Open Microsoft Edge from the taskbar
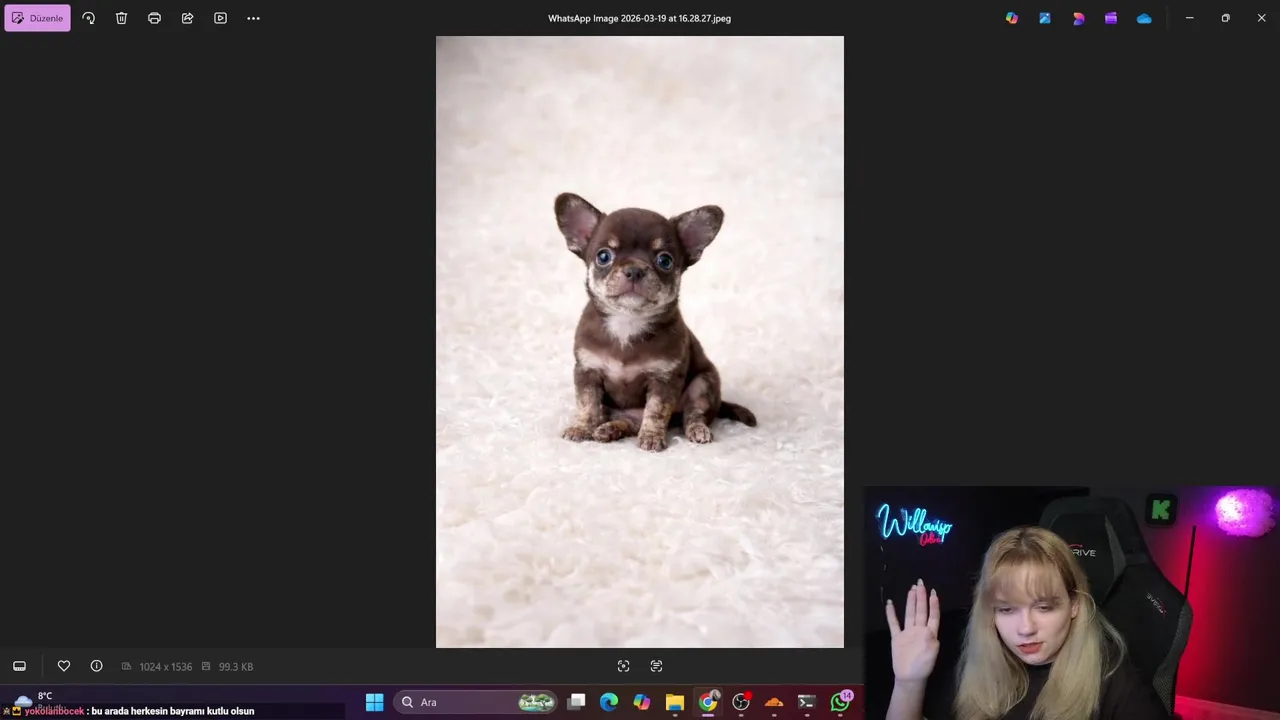Image resolution: width=1280 pixels, height=720 pixels. [x=609, y=702]
